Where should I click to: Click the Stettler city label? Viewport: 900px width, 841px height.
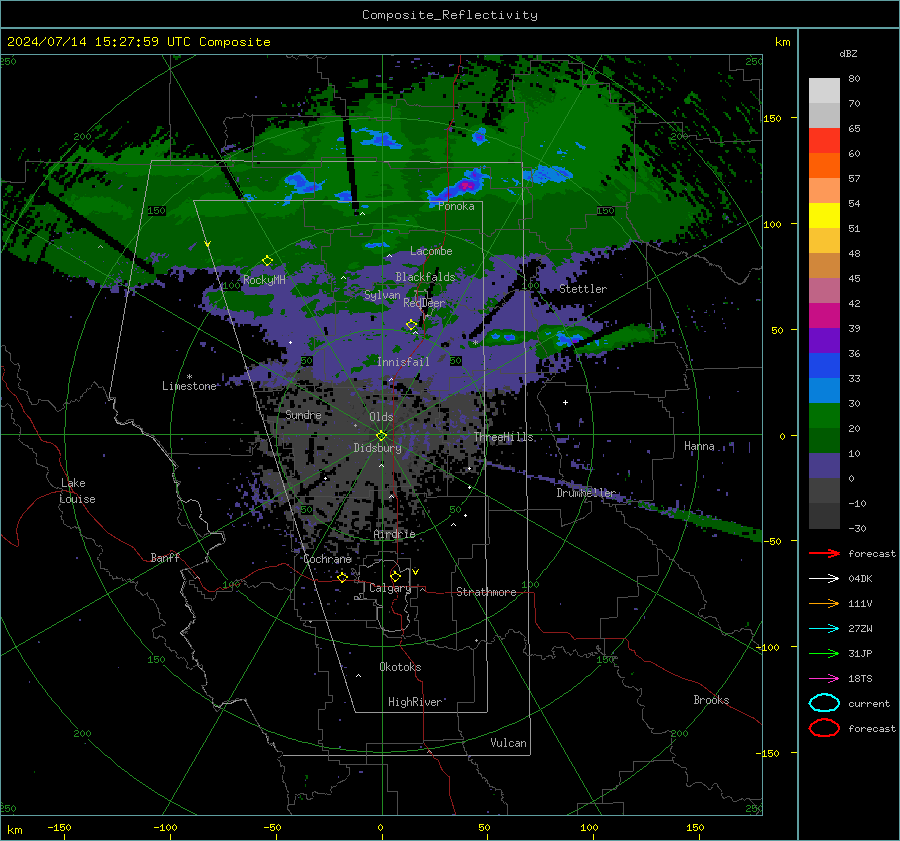click(x=583, y=289)
